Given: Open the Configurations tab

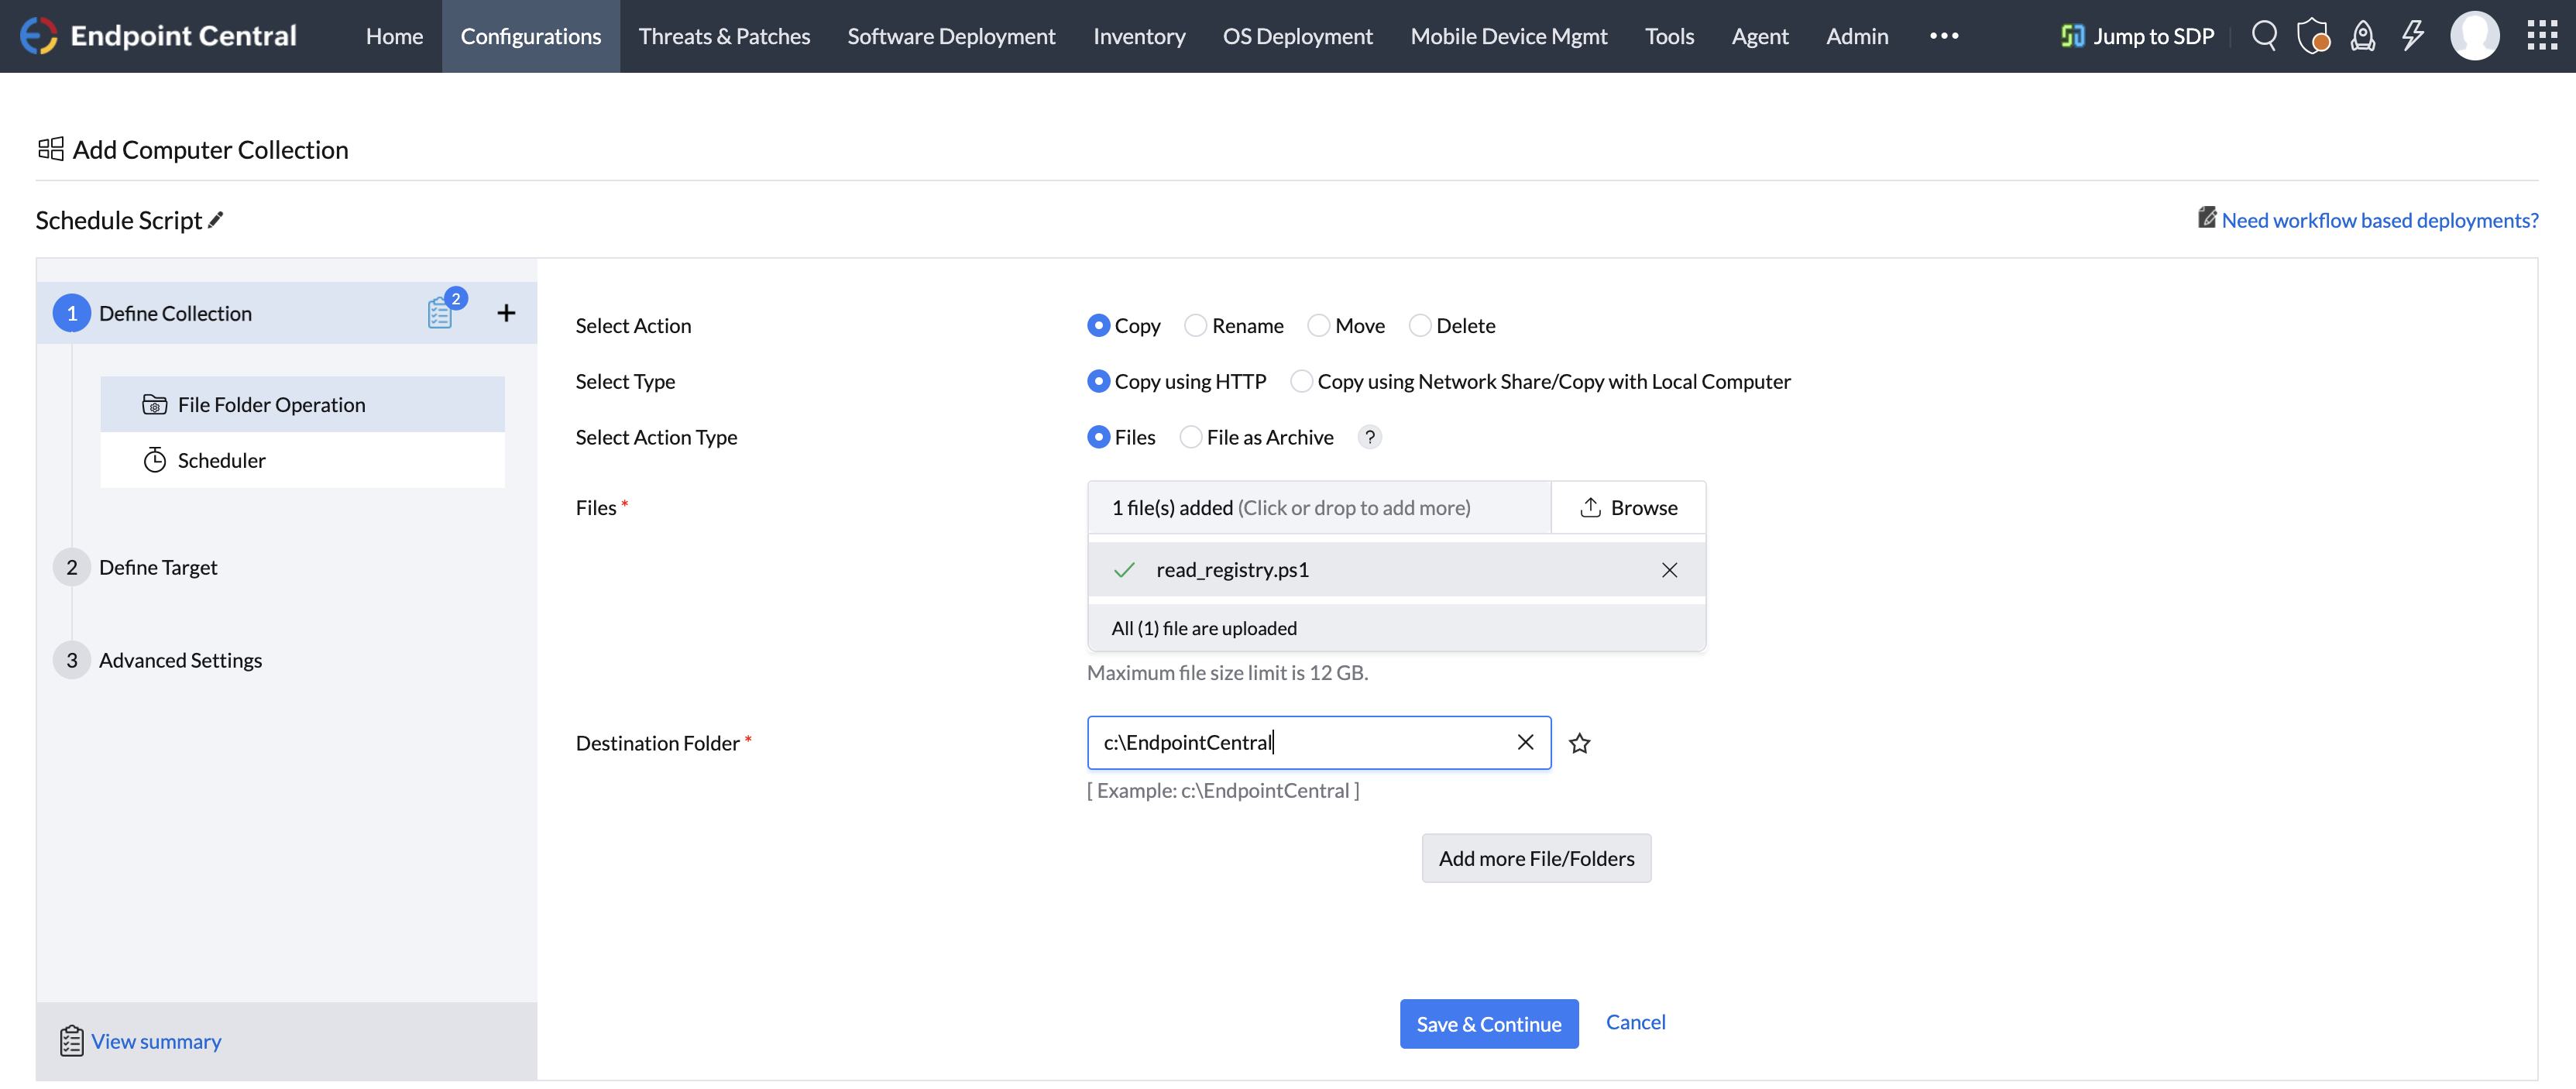Looking at the screenshot, I should point(531,36).
